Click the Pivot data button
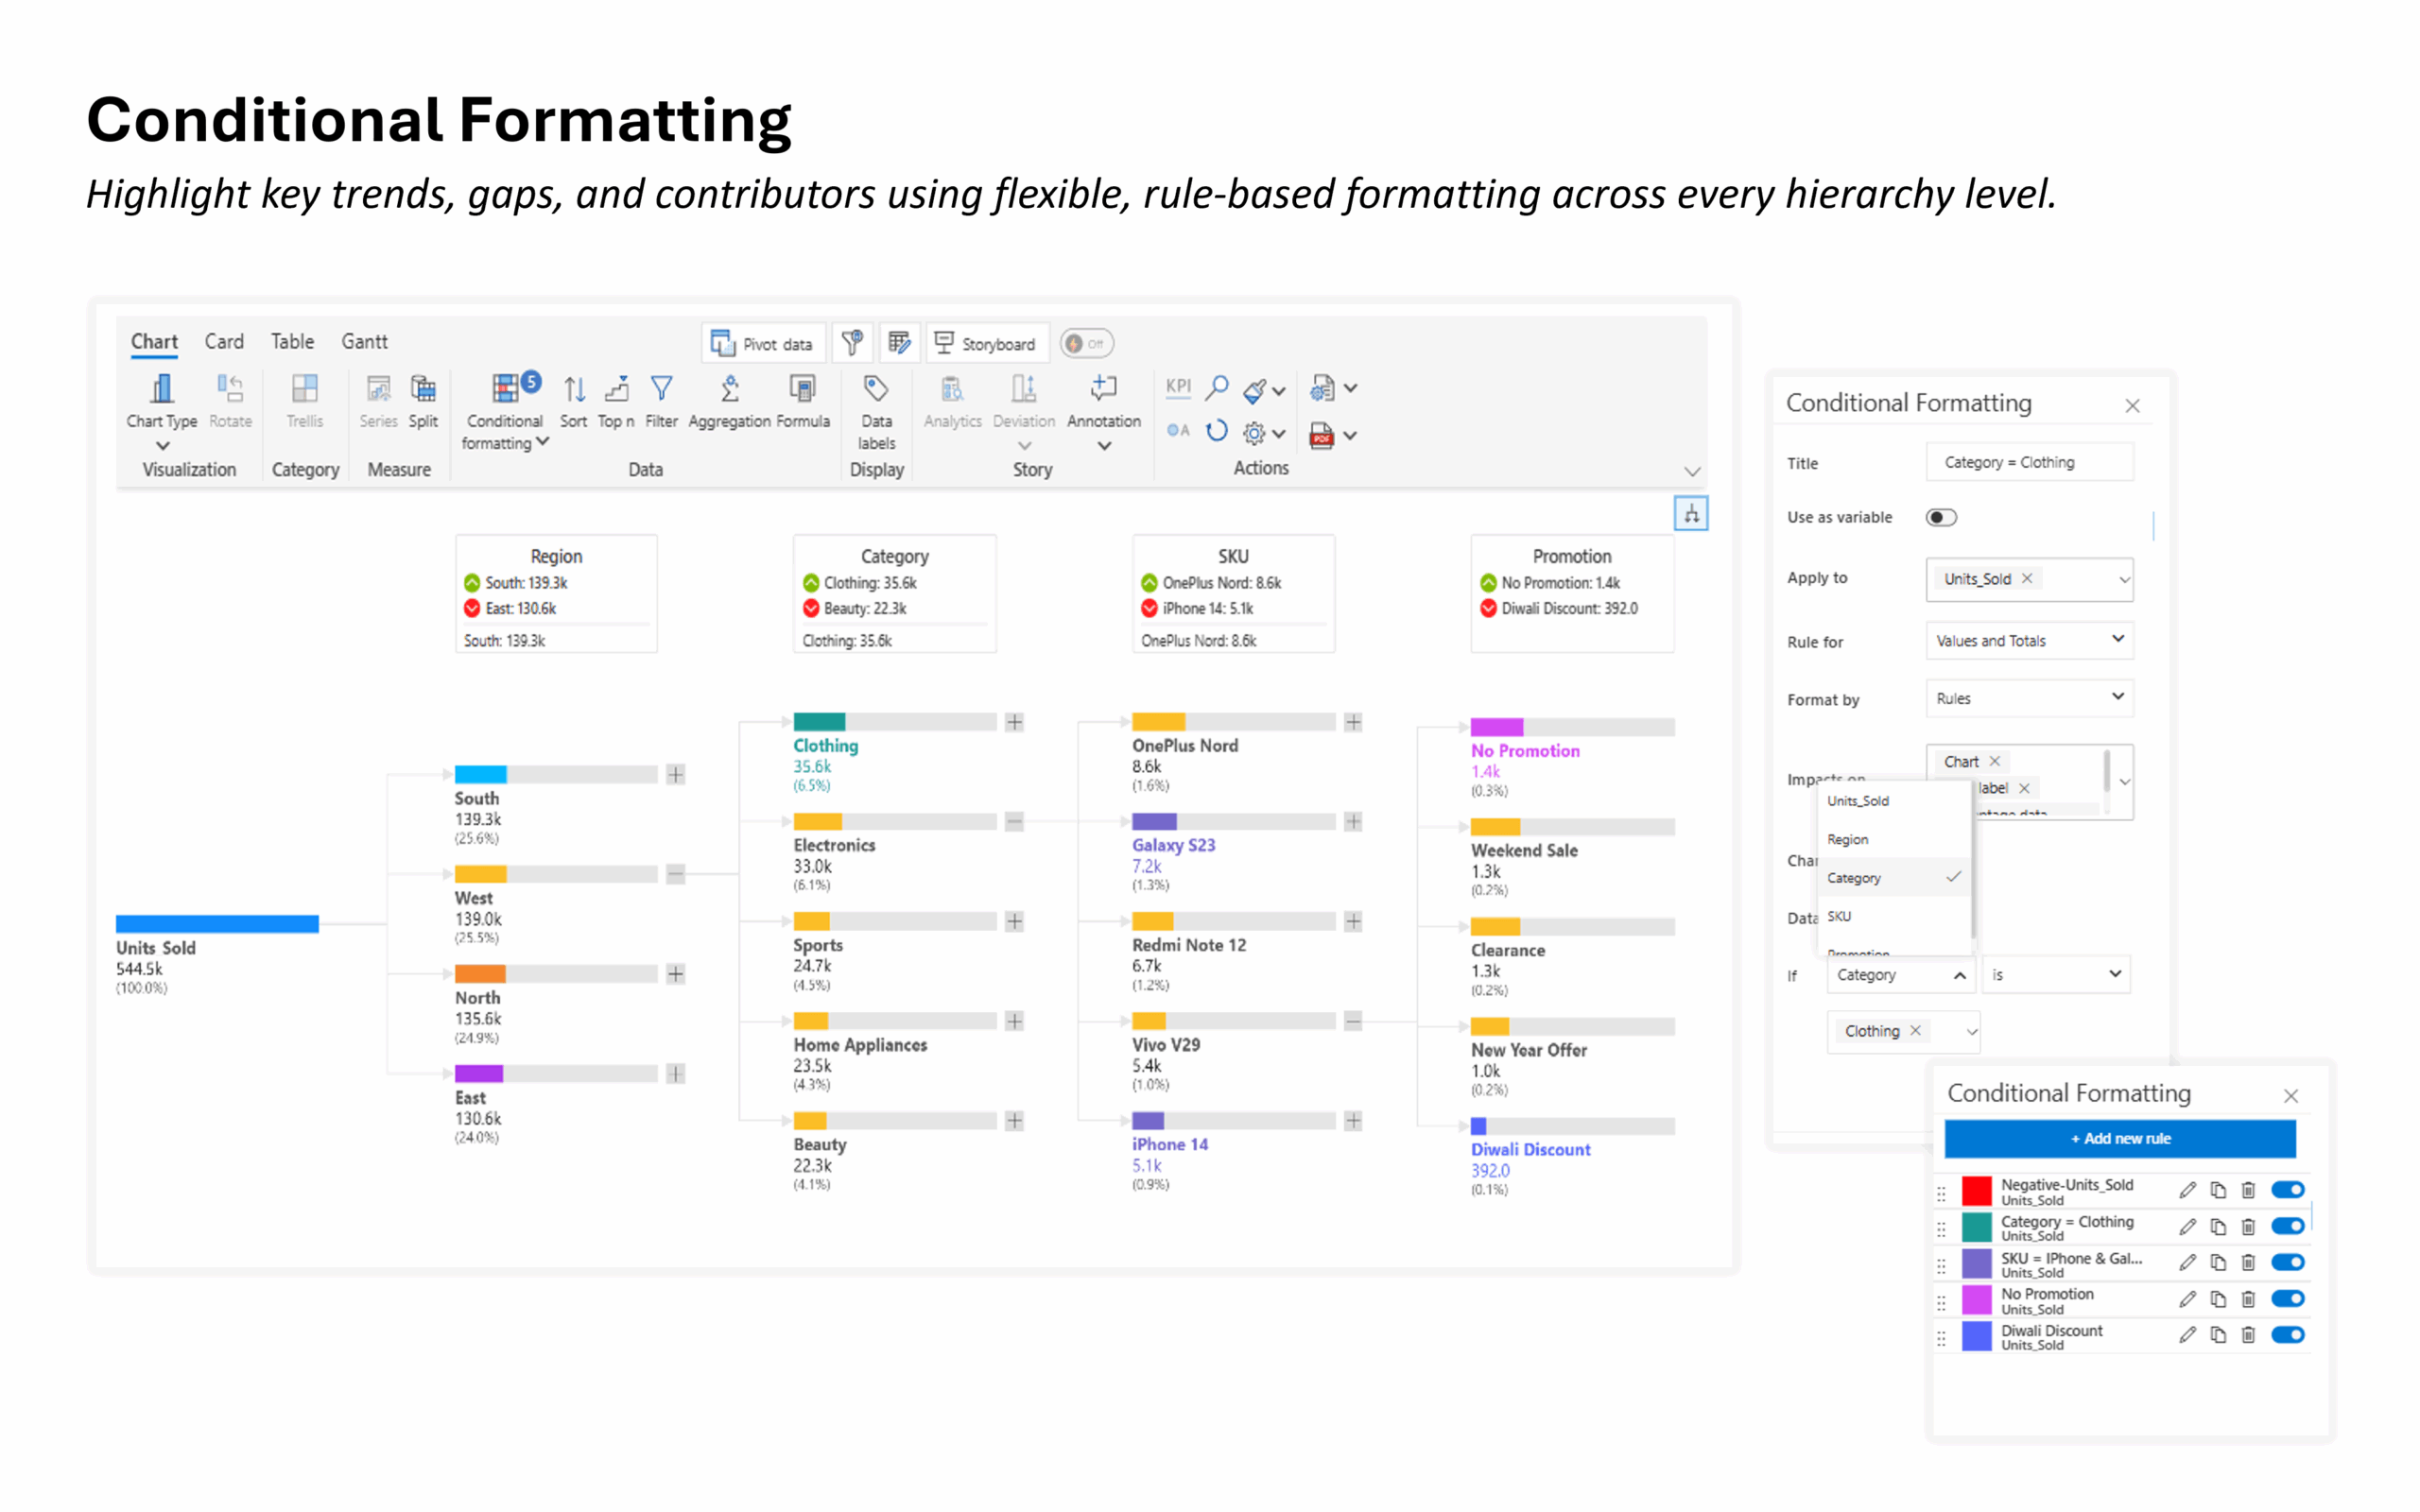 point(763,344)
